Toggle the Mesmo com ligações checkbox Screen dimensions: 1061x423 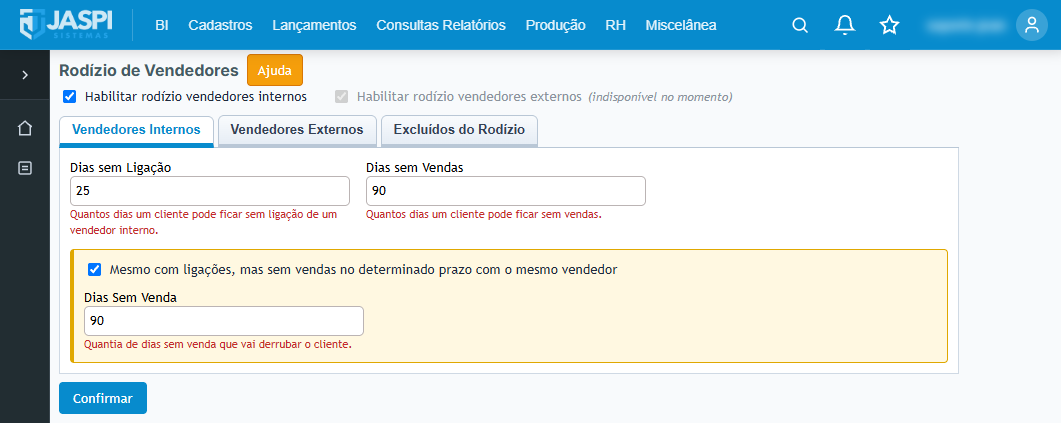coord(95,269)
